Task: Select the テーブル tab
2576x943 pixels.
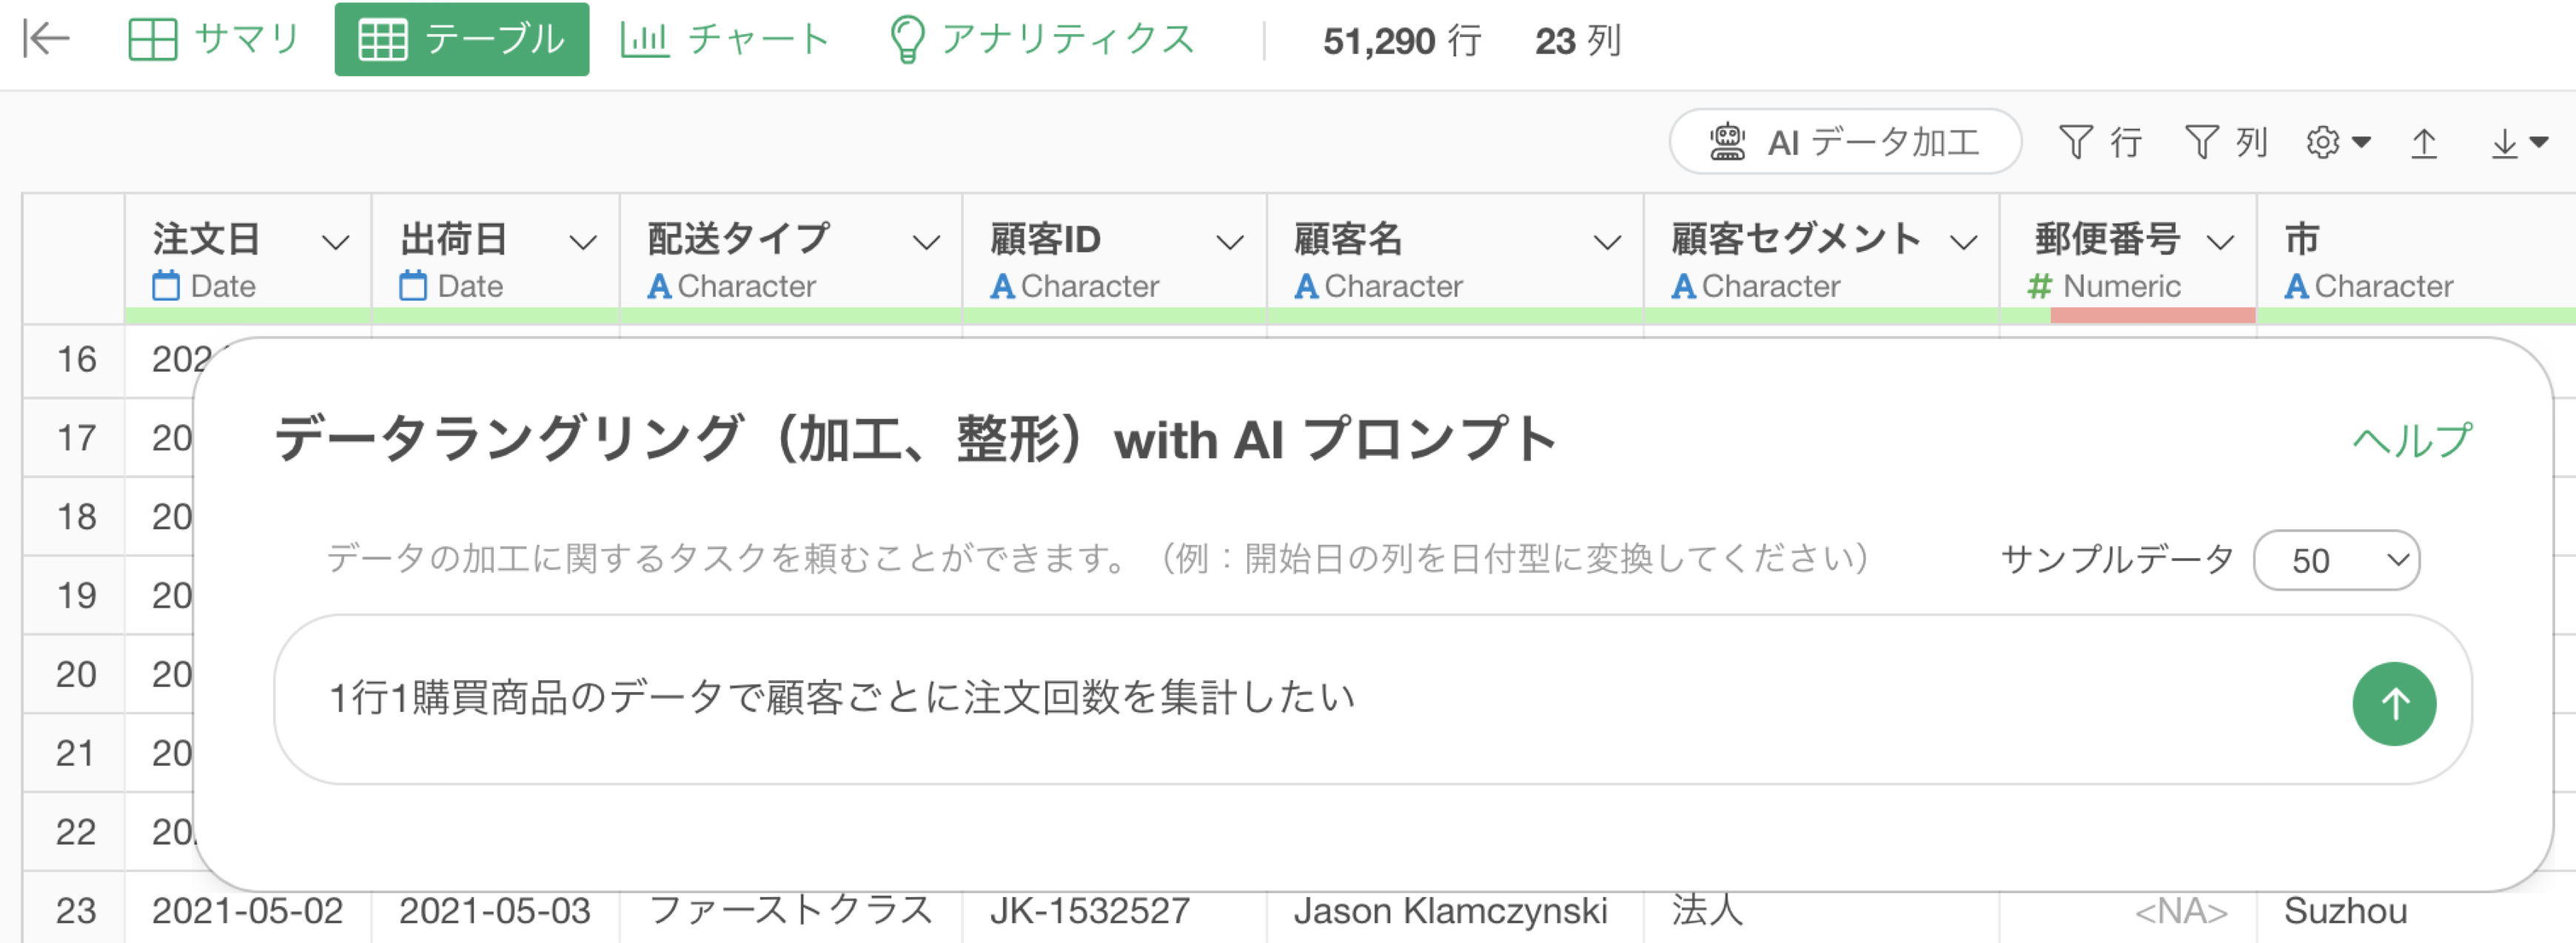Action: [x=461, y=39]
